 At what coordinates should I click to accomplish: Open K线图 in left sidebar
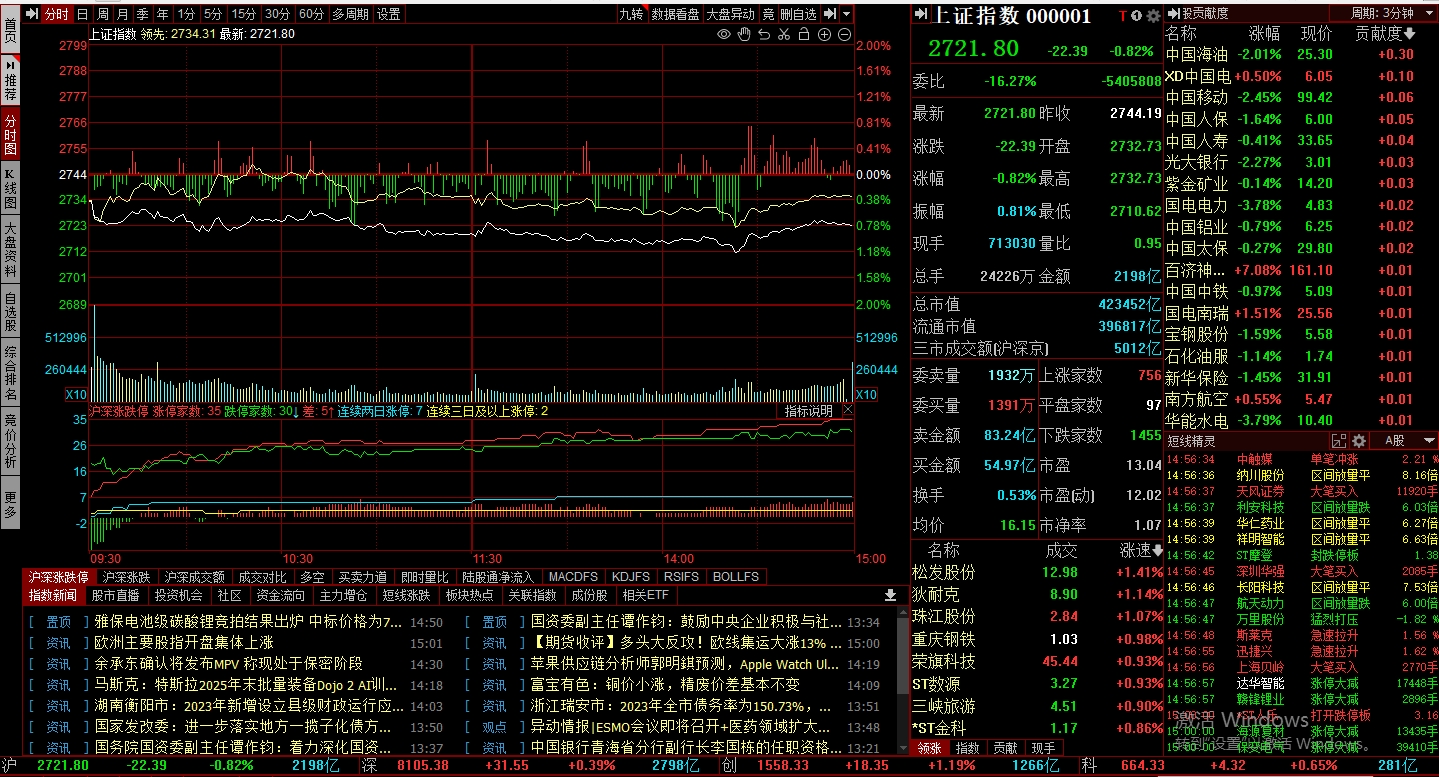(10, 187)
